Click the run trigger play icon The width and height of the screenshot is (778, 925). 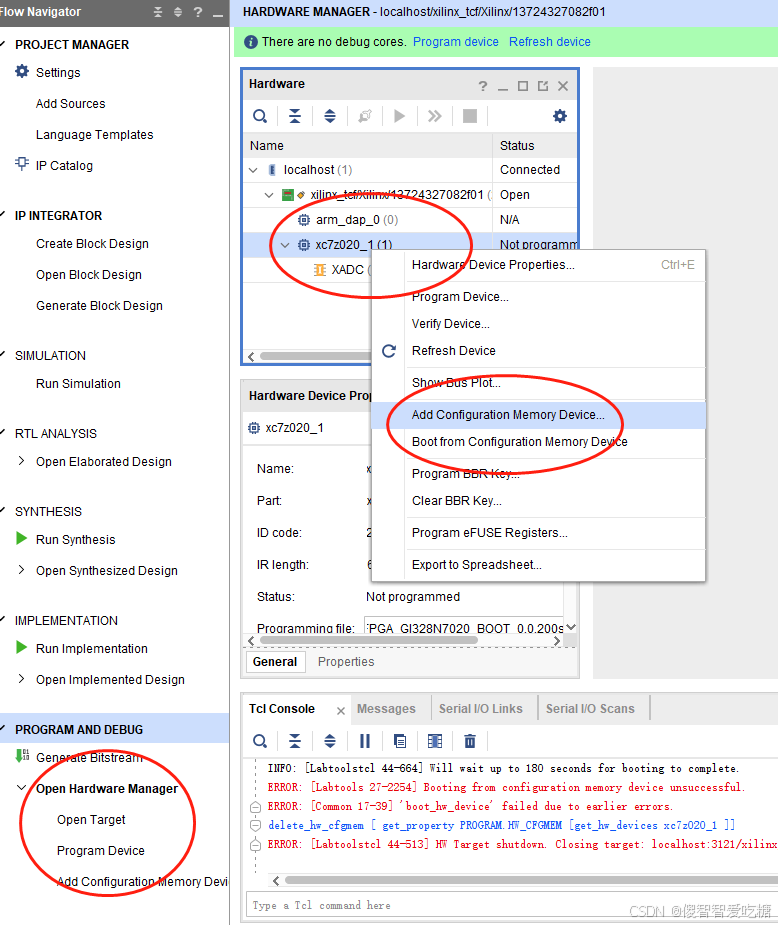399,116
